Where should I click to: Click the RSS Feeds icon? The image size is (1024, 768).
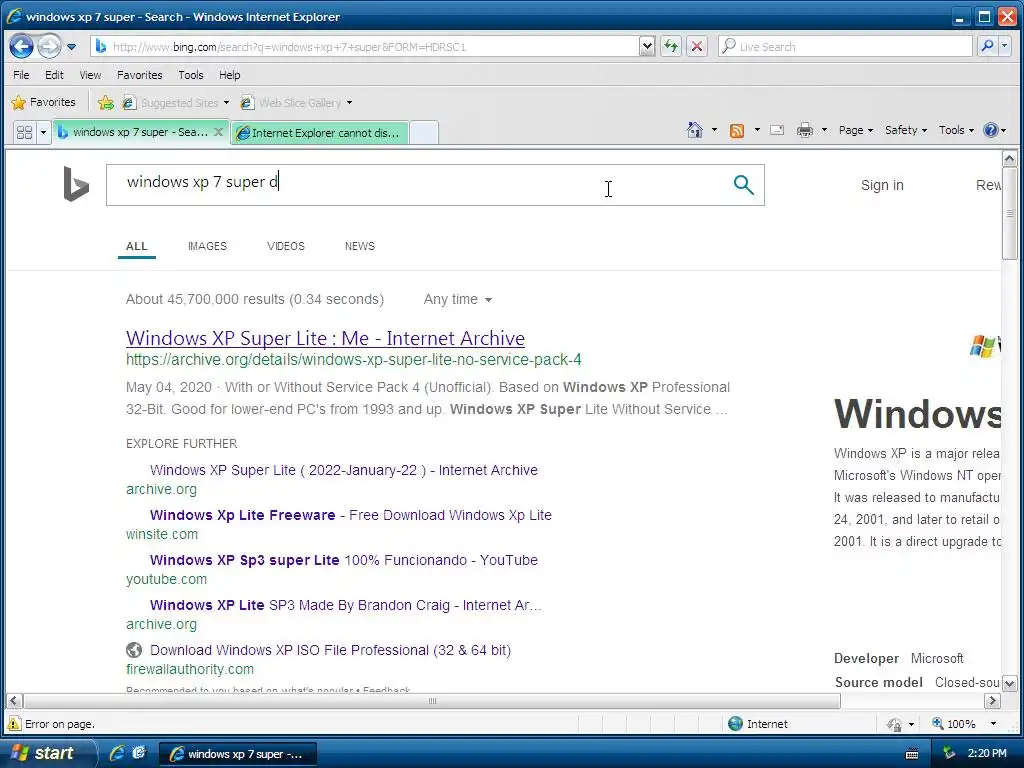tap(737, 131)
